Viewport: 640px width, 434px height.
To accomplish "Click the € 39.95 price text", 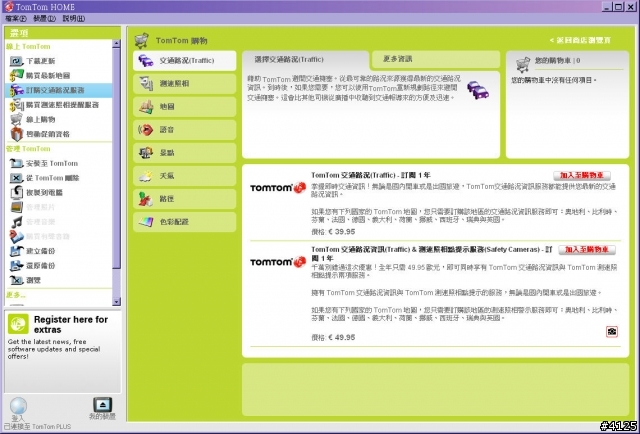I will point(342,232).
